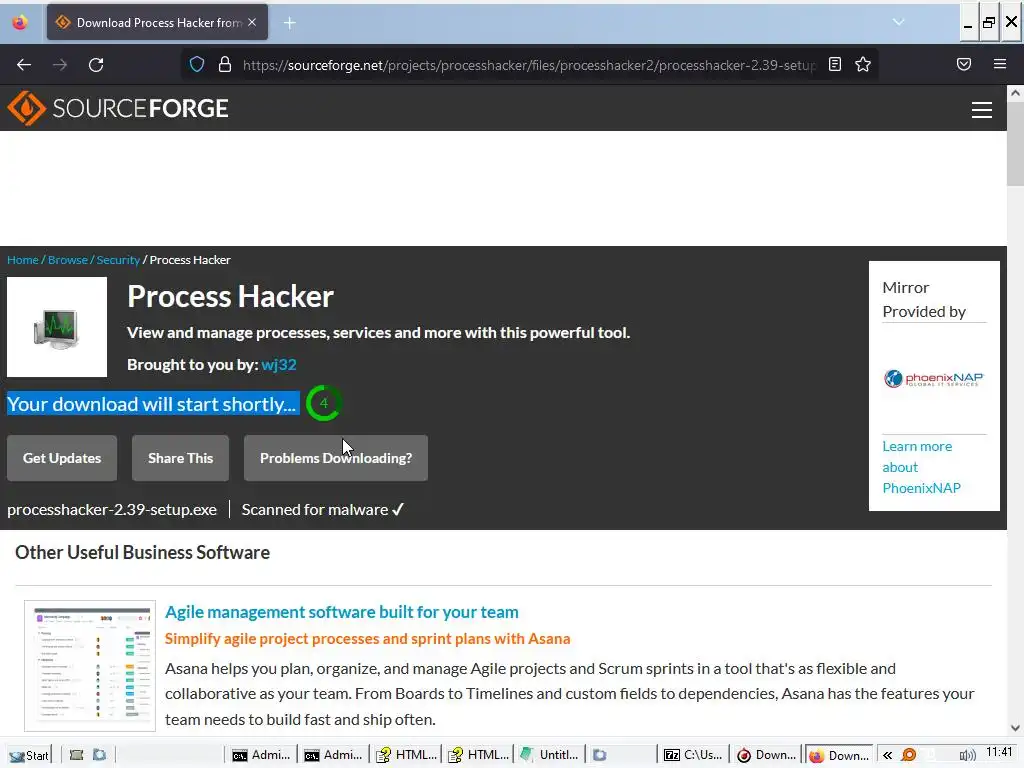This screenshot has height=768, width=1024.
Task: Click the Get Updates button
Action: (62, 458)
